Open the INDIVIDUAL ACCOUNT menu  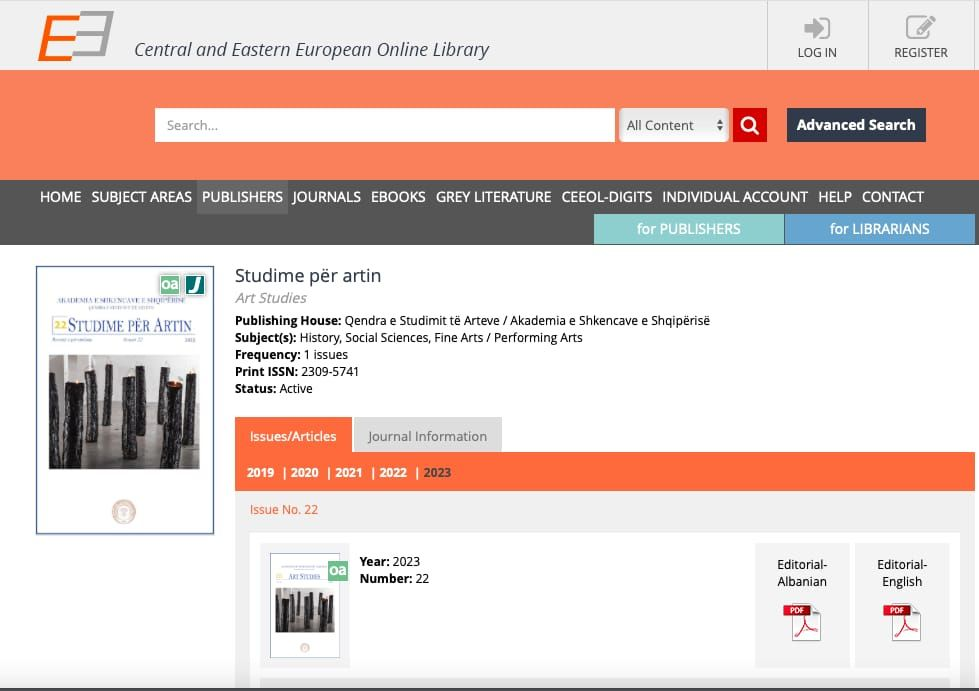pos(735,197)
